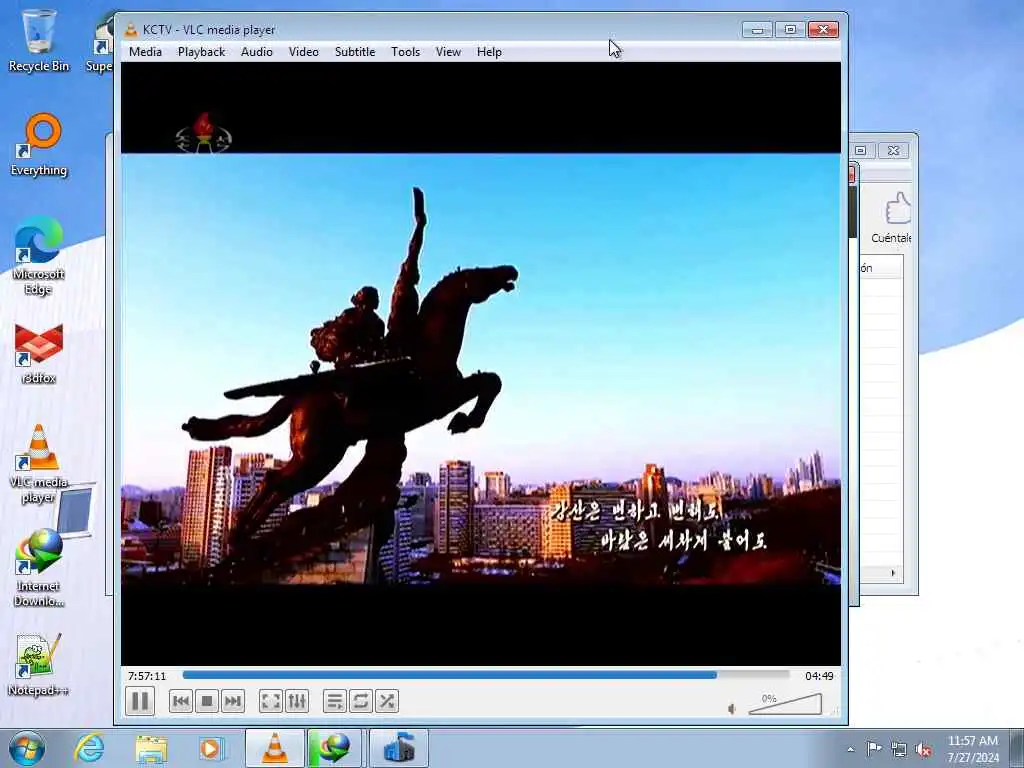This screenshot has width=1024, height=768.
Task: Switch to Internet Download Manager taskbar button
Action: click(x=335, y=748)
